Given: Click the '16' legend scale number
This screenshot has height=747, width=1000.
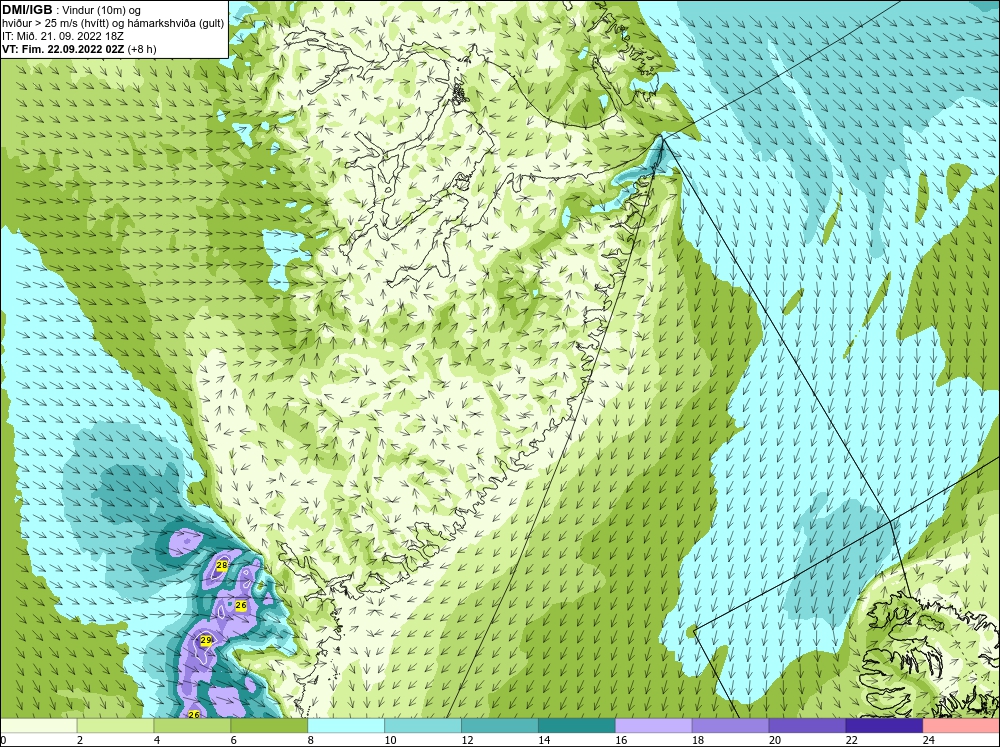Looking at the screenshot, I should pyautogui.click(x=621, y=740).
